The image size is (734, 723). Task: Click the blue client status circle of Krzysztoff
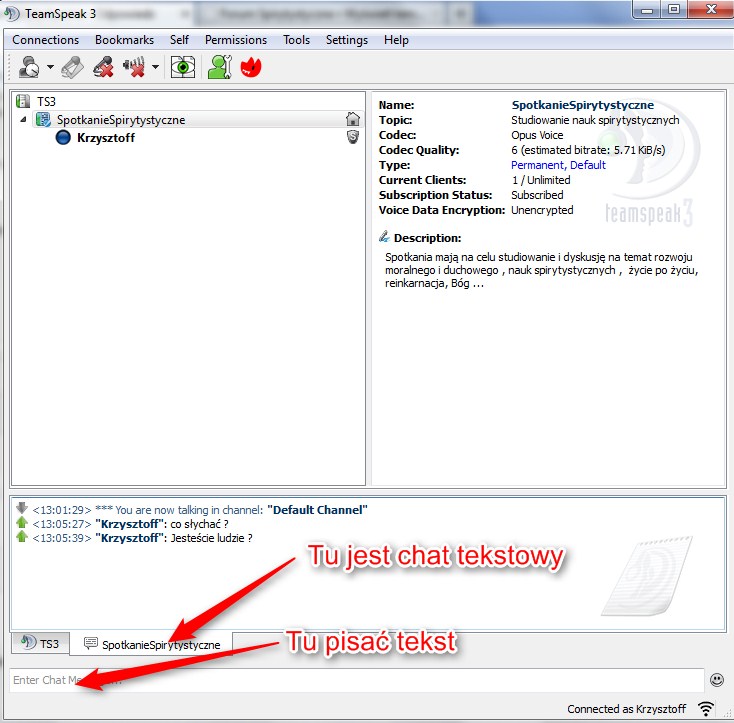pos(63,138)
